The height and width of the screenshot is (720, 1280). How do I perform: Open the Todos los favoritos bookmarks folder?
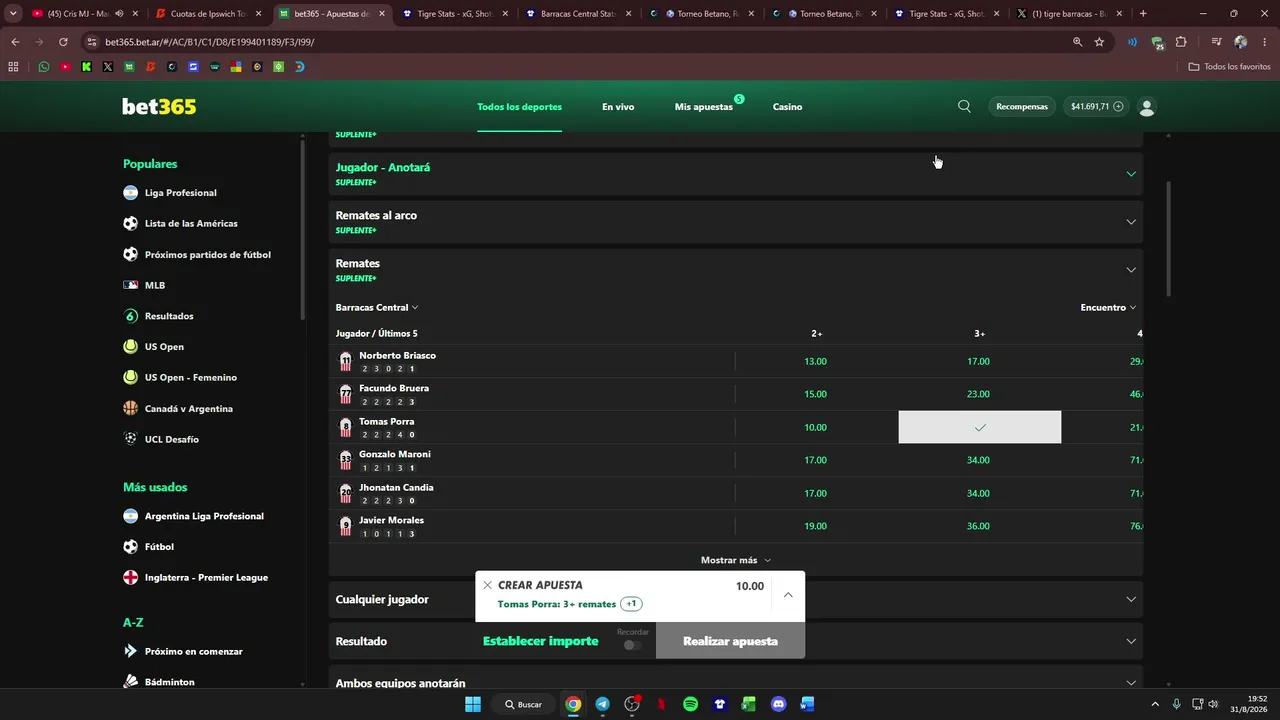pos(1229,67)
